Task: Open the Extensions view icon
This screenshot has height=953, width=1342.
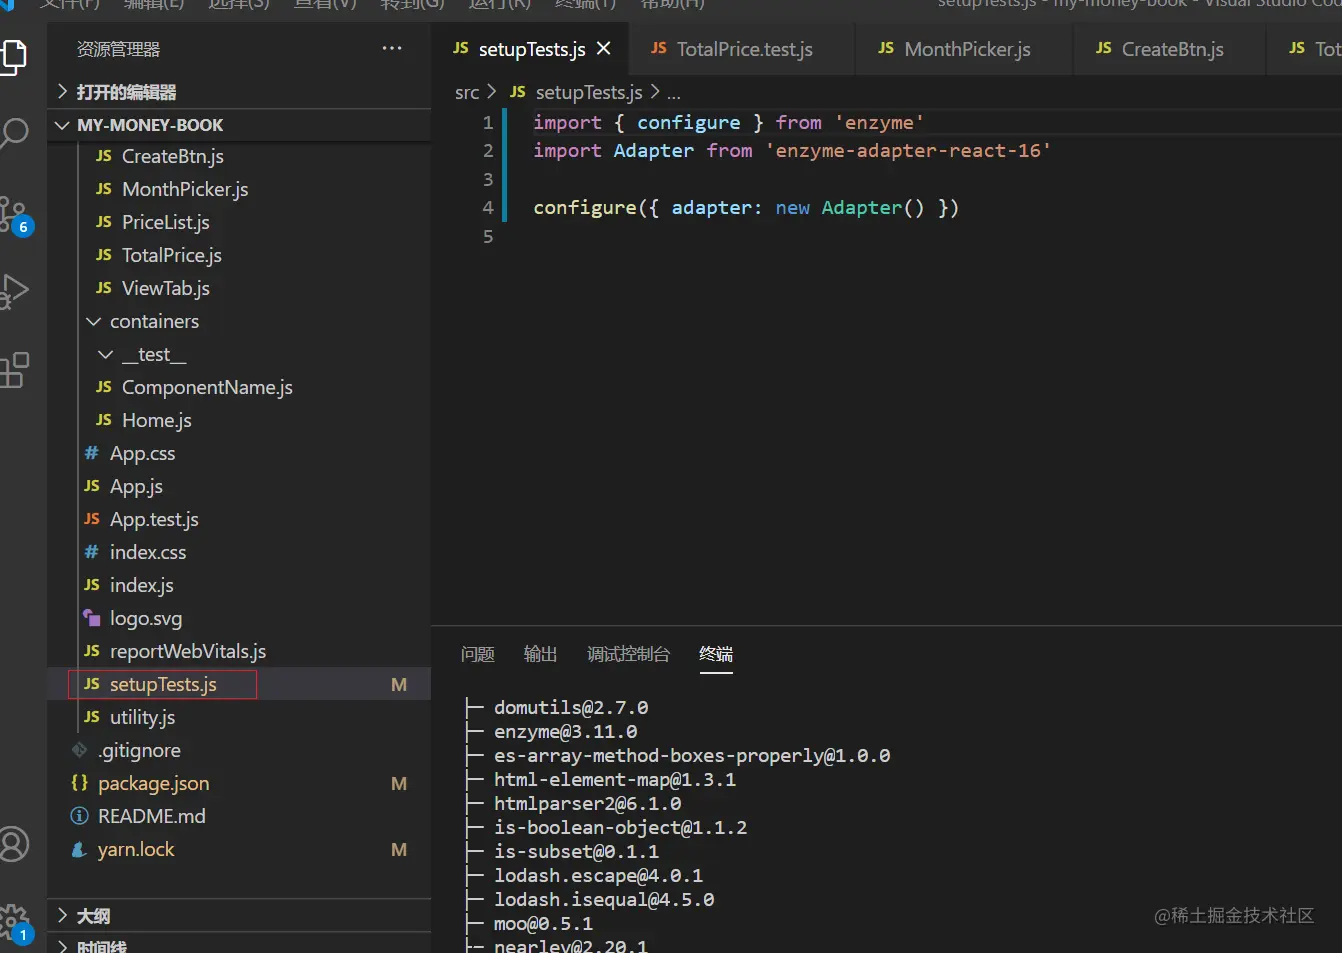Action: coord(14,370)
